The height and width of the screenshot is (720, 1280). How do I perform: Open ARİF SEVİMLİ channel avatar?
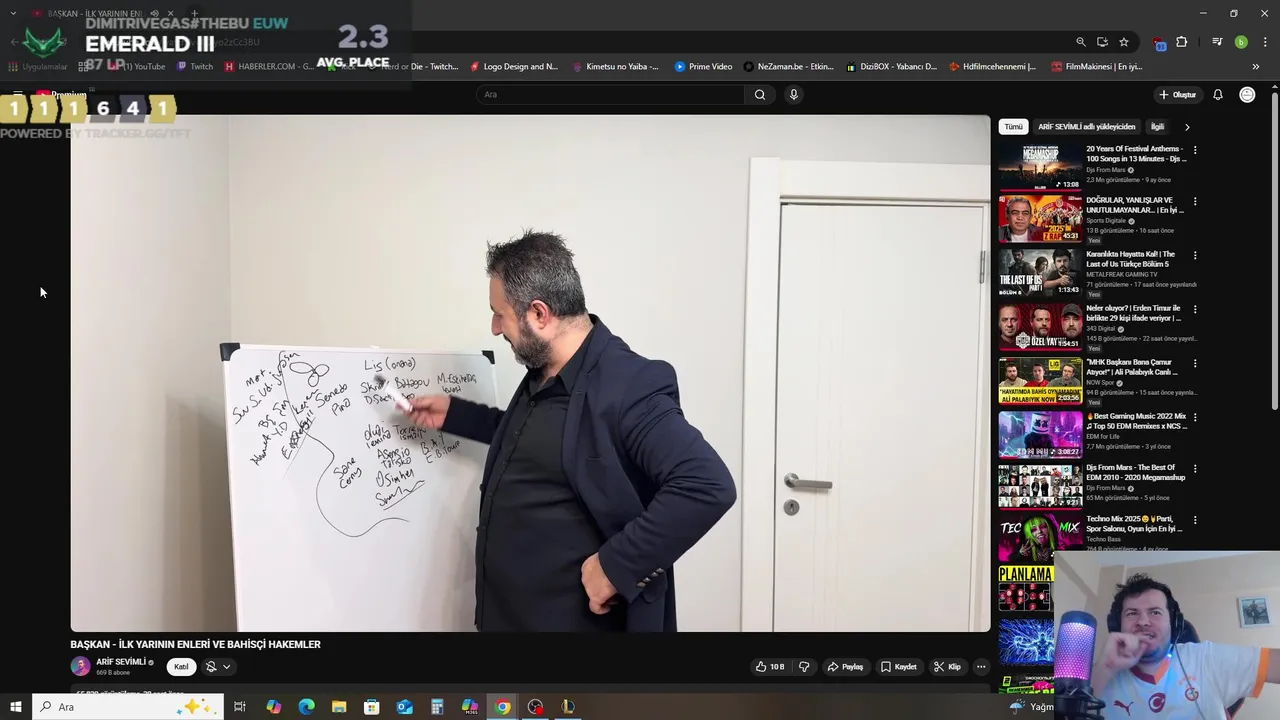80,666
